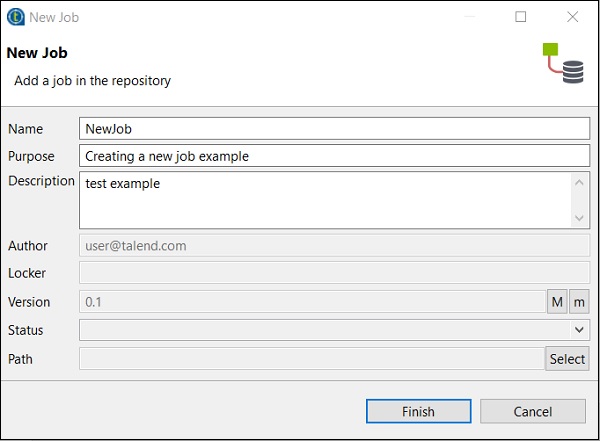The width and height of the screenshot is (600, 441).
Task: Increase minor version with the m button
Action: click(579, 301)
